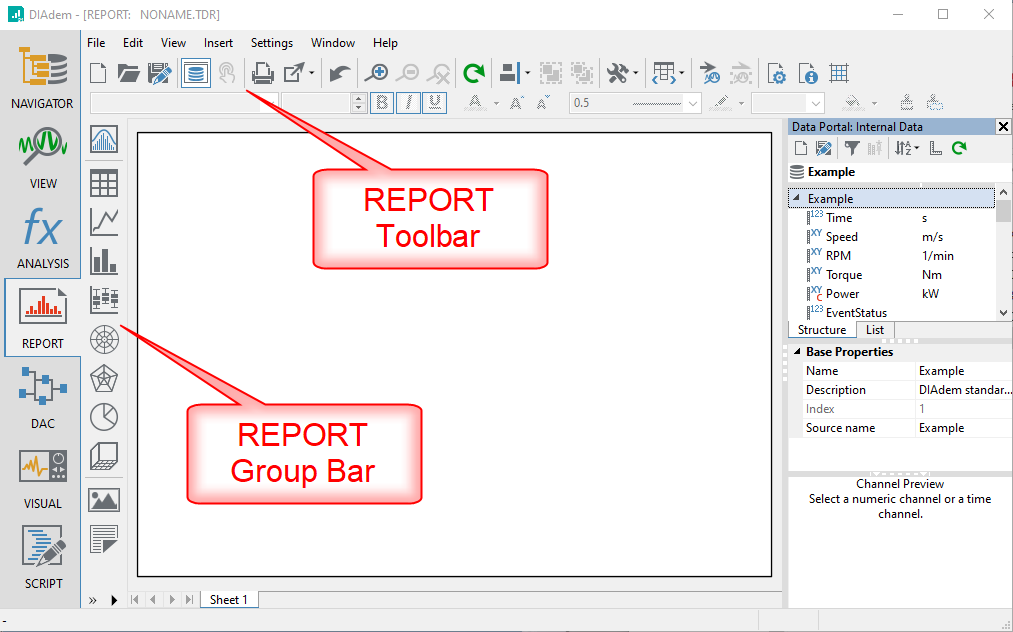Collapse the Base Properties section
The height and width of the screenshot is (632, 1013).
pyautogui.click(x=796, y=352)
